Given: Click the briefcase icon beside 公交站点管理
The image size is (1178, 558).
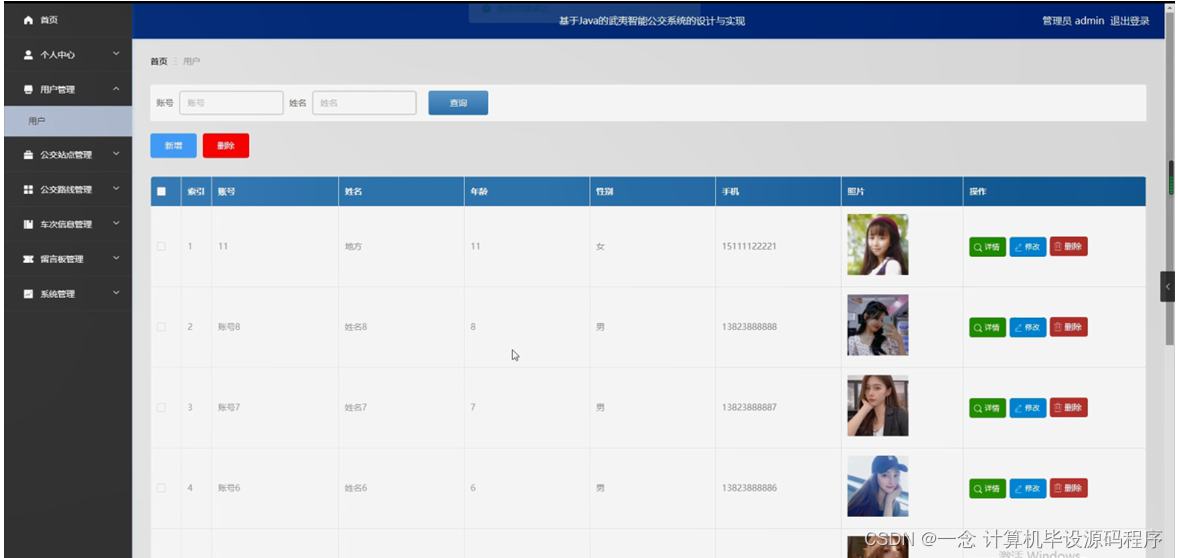Looking at the screenshot, I should coord(29,155).
